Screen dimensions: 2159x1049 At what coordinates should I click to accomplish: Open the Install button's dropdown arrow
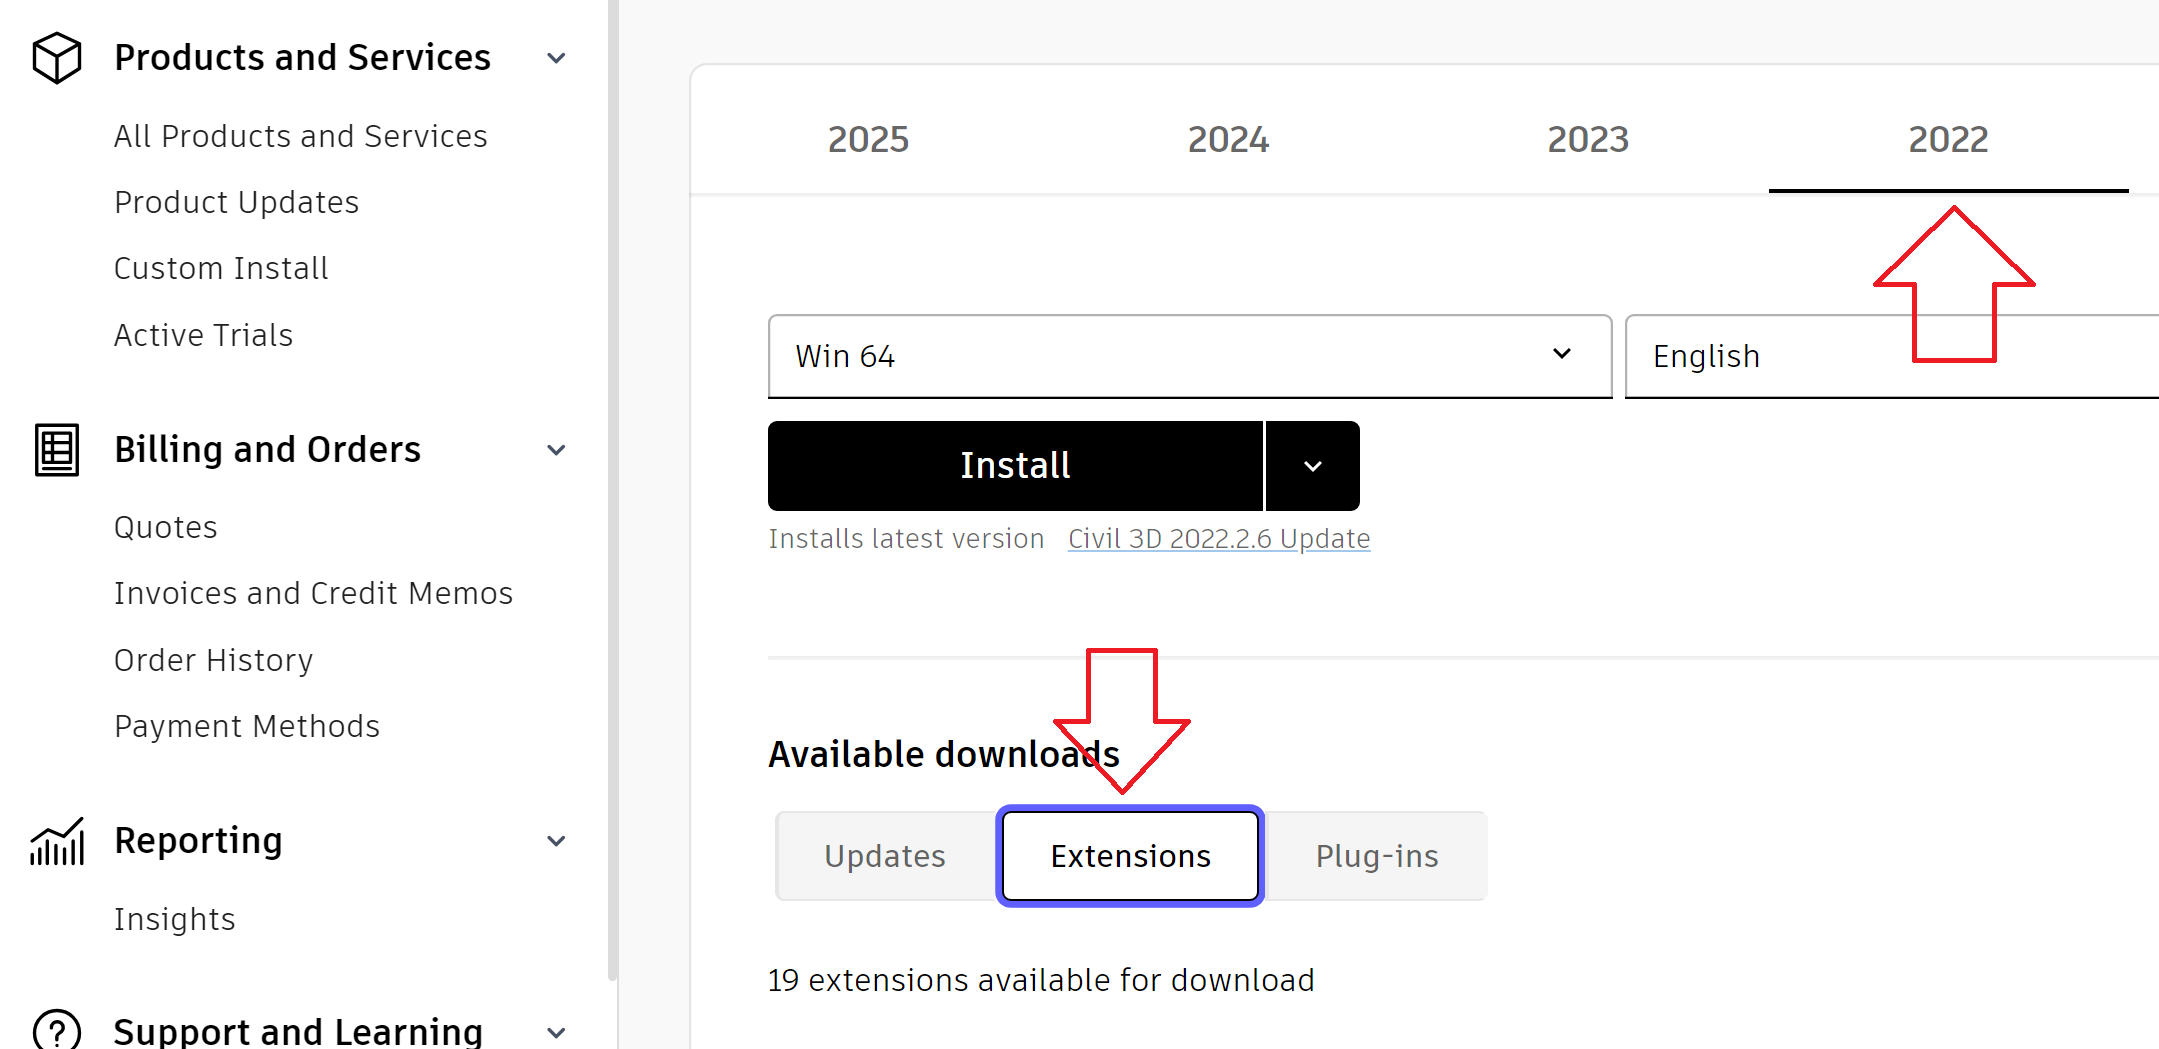[x=1311, y=465]
